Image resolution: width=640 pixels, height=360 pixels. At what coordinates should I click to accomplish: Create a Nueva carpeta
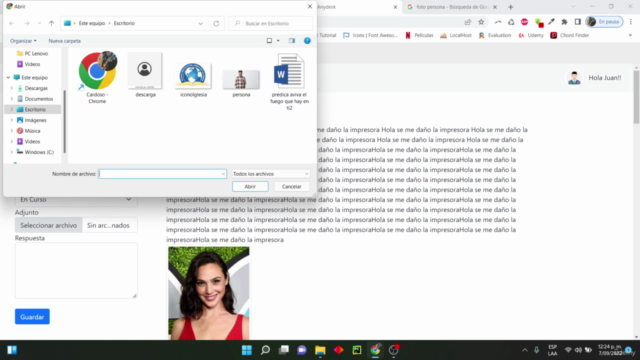pos(64,41)
